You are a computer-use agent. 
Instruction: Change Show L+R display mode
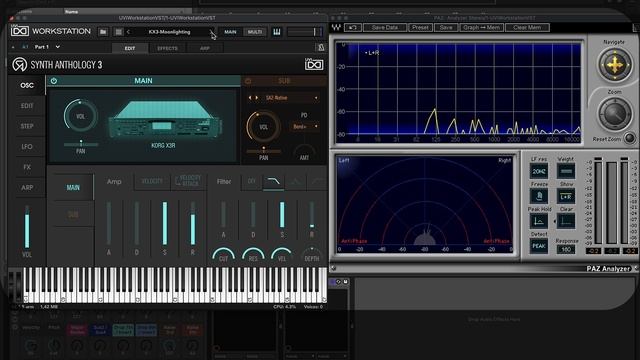pos(566,196)
